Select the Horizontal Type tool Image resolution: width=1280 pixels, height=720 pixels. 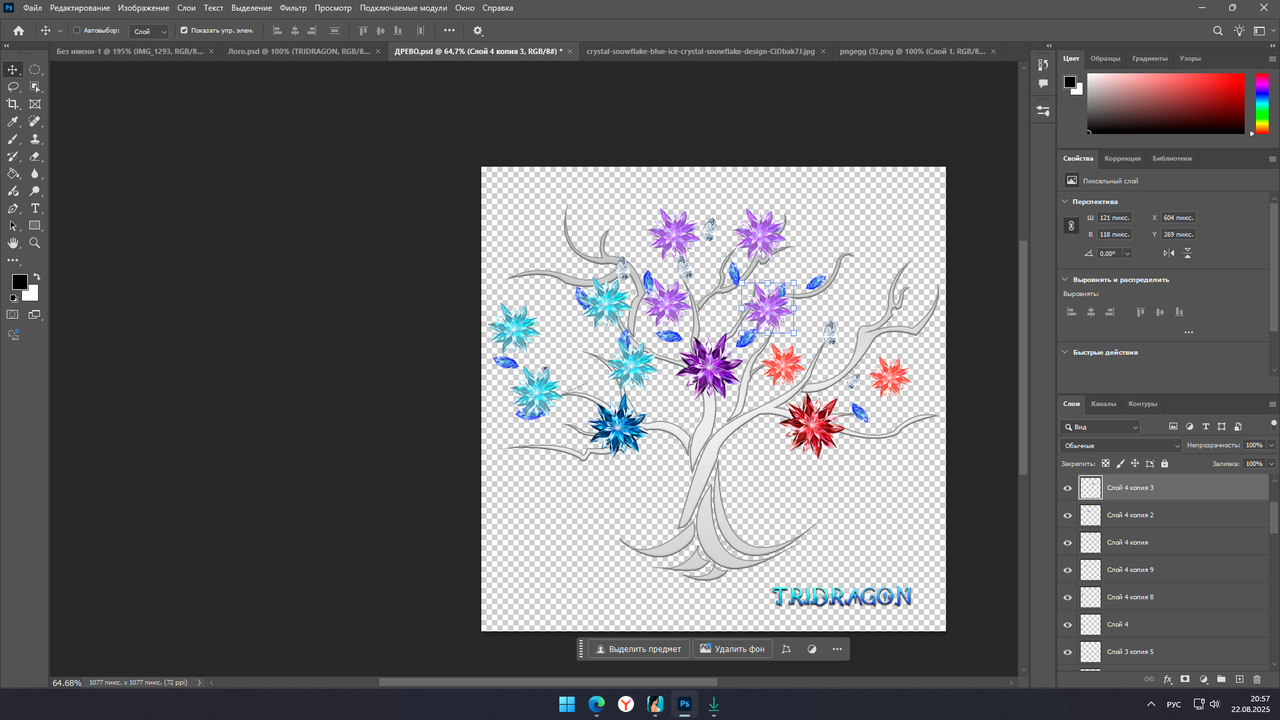[35, 208]
